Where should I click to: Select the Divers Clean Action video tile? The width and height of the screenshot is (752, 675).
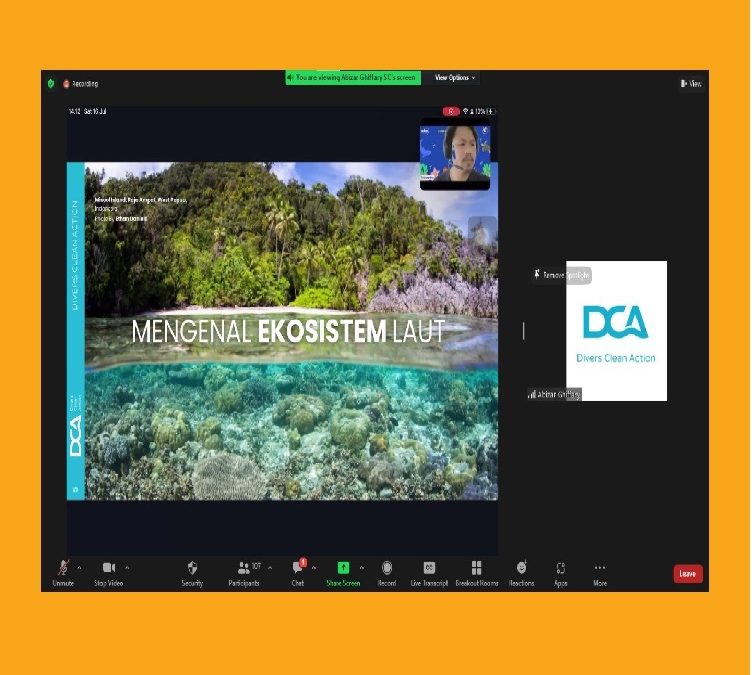tap(616, 331)
